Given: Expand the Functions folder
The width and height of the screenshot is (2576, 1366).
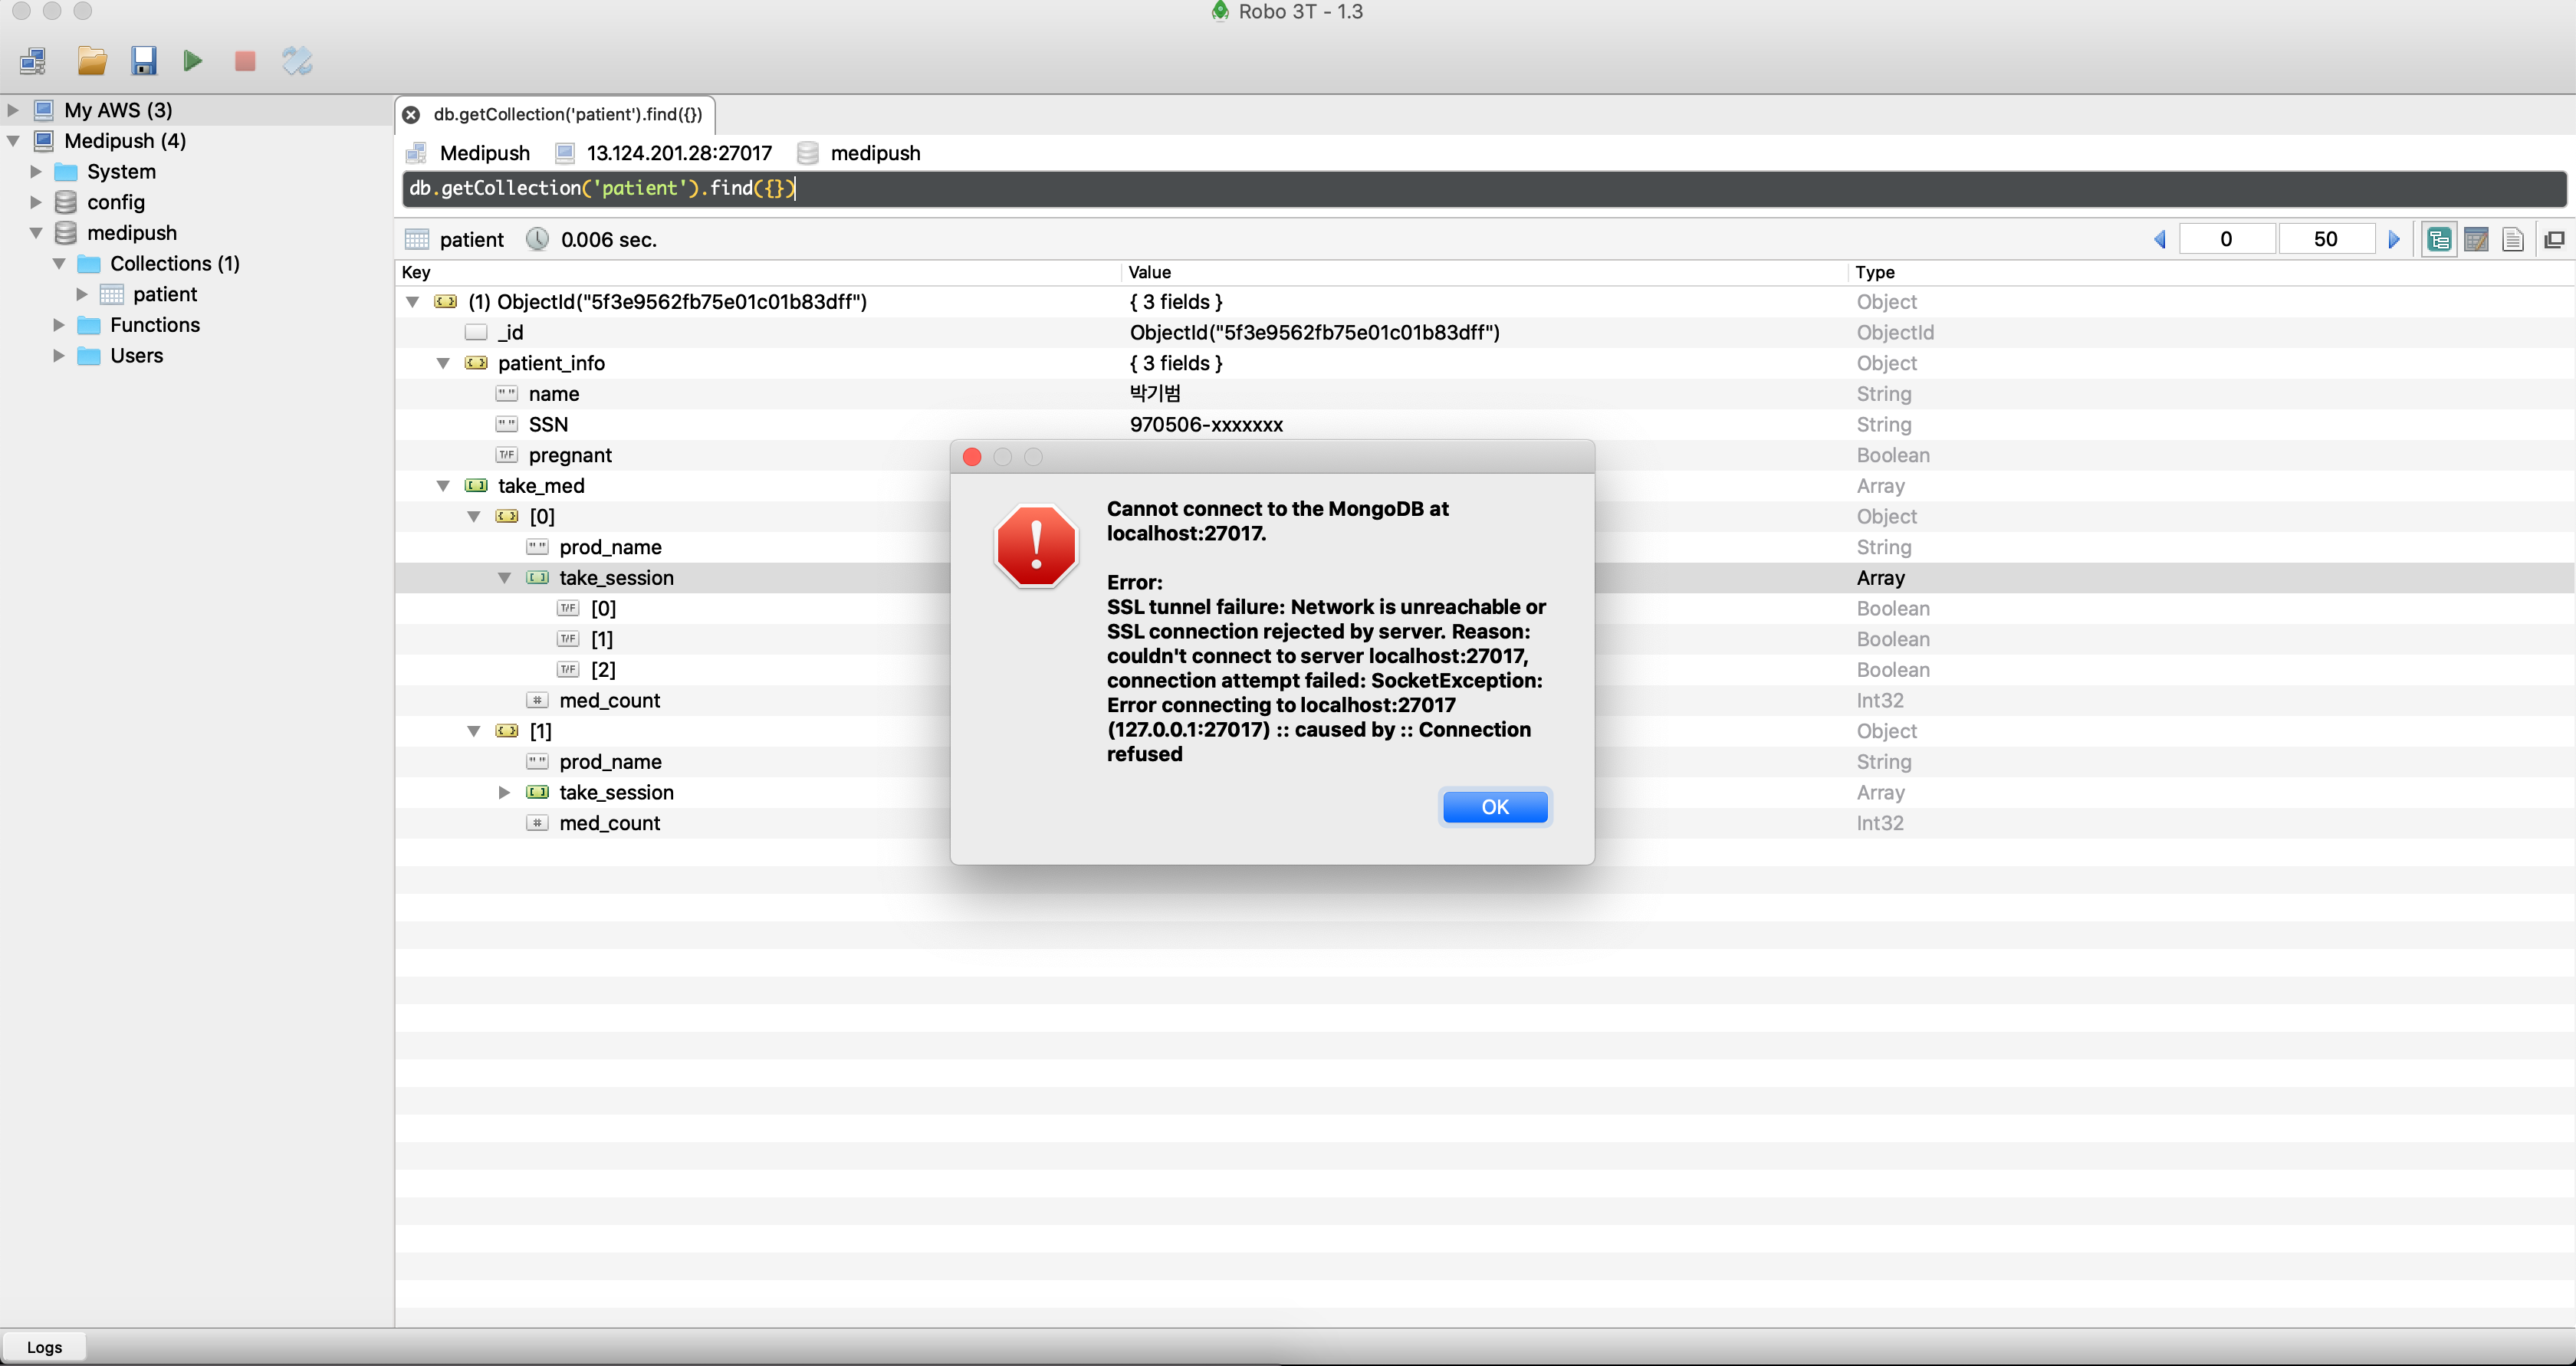Looking at the screenshot, I should [x=59, y=325].
